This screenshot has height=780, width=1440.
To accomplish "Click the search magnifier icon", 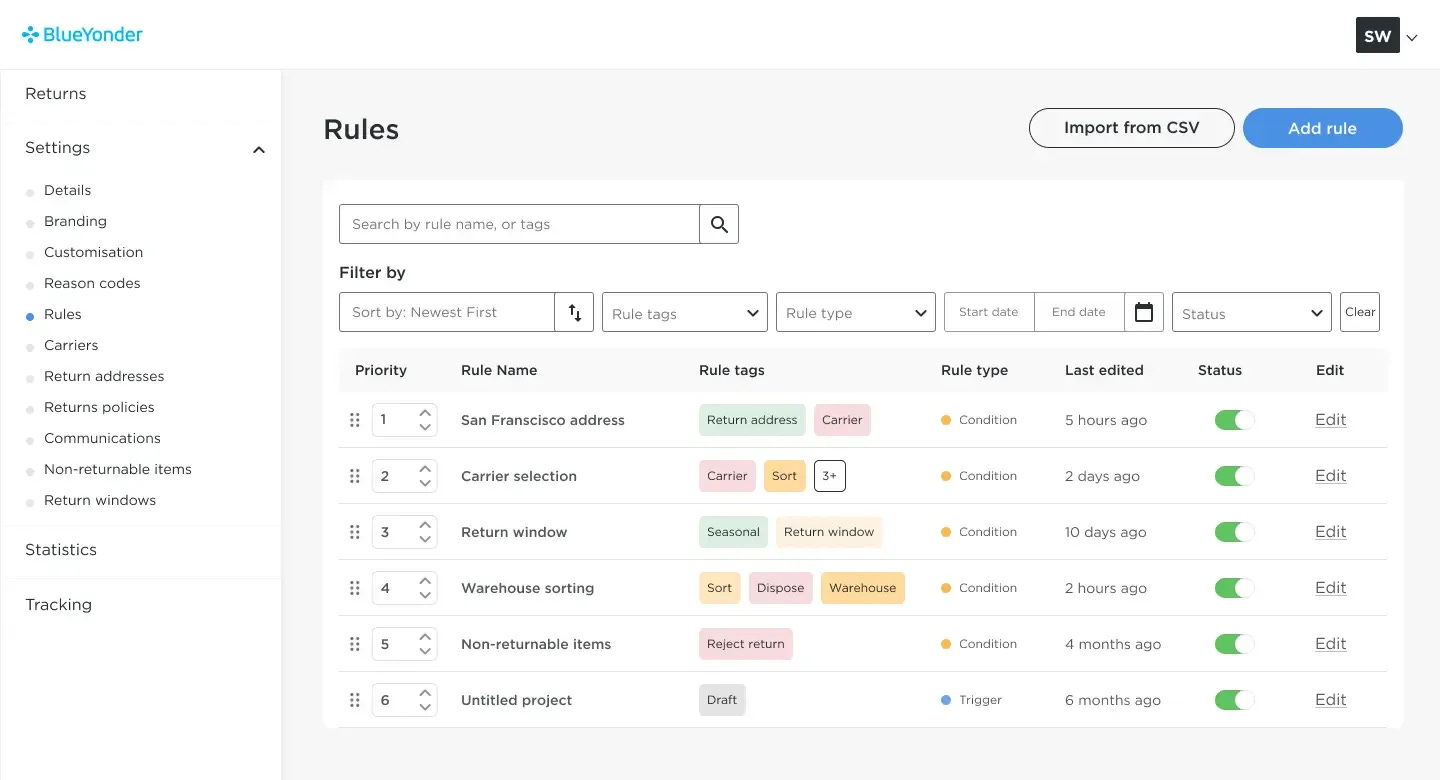I will click(x=719, y=224).
